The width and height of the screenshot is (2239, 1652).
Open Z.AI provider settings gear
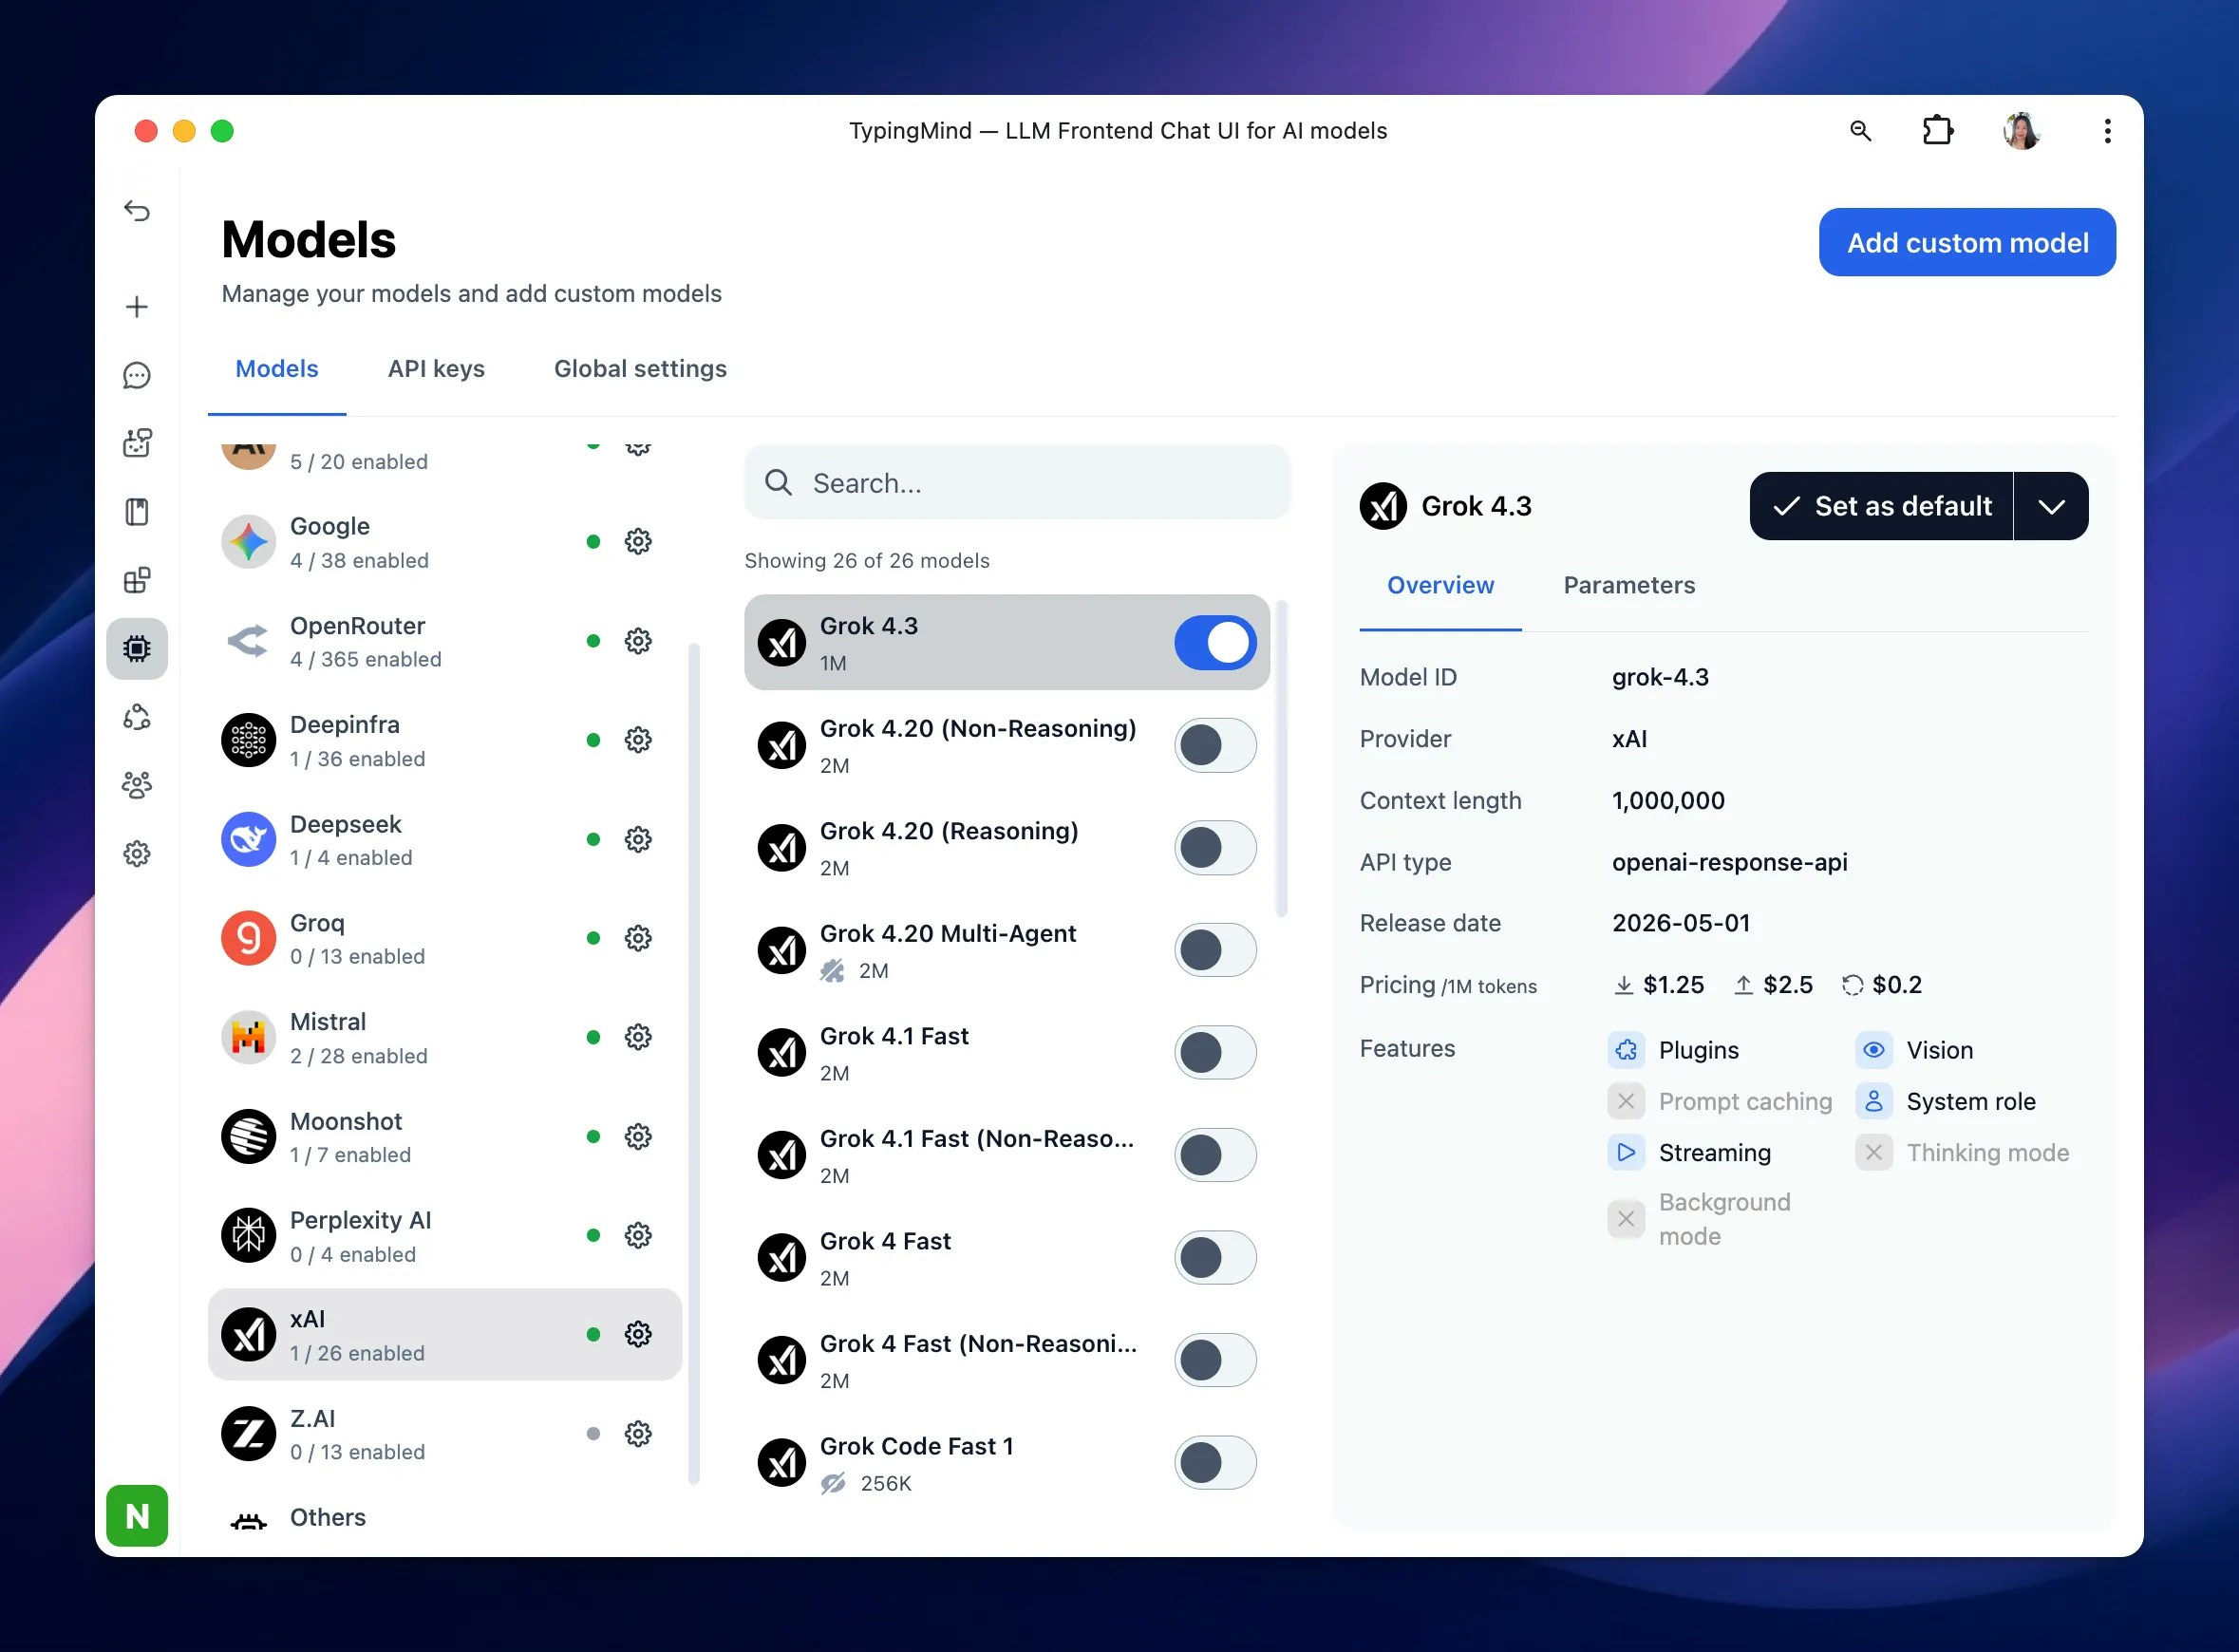(x=638, y=1434)
